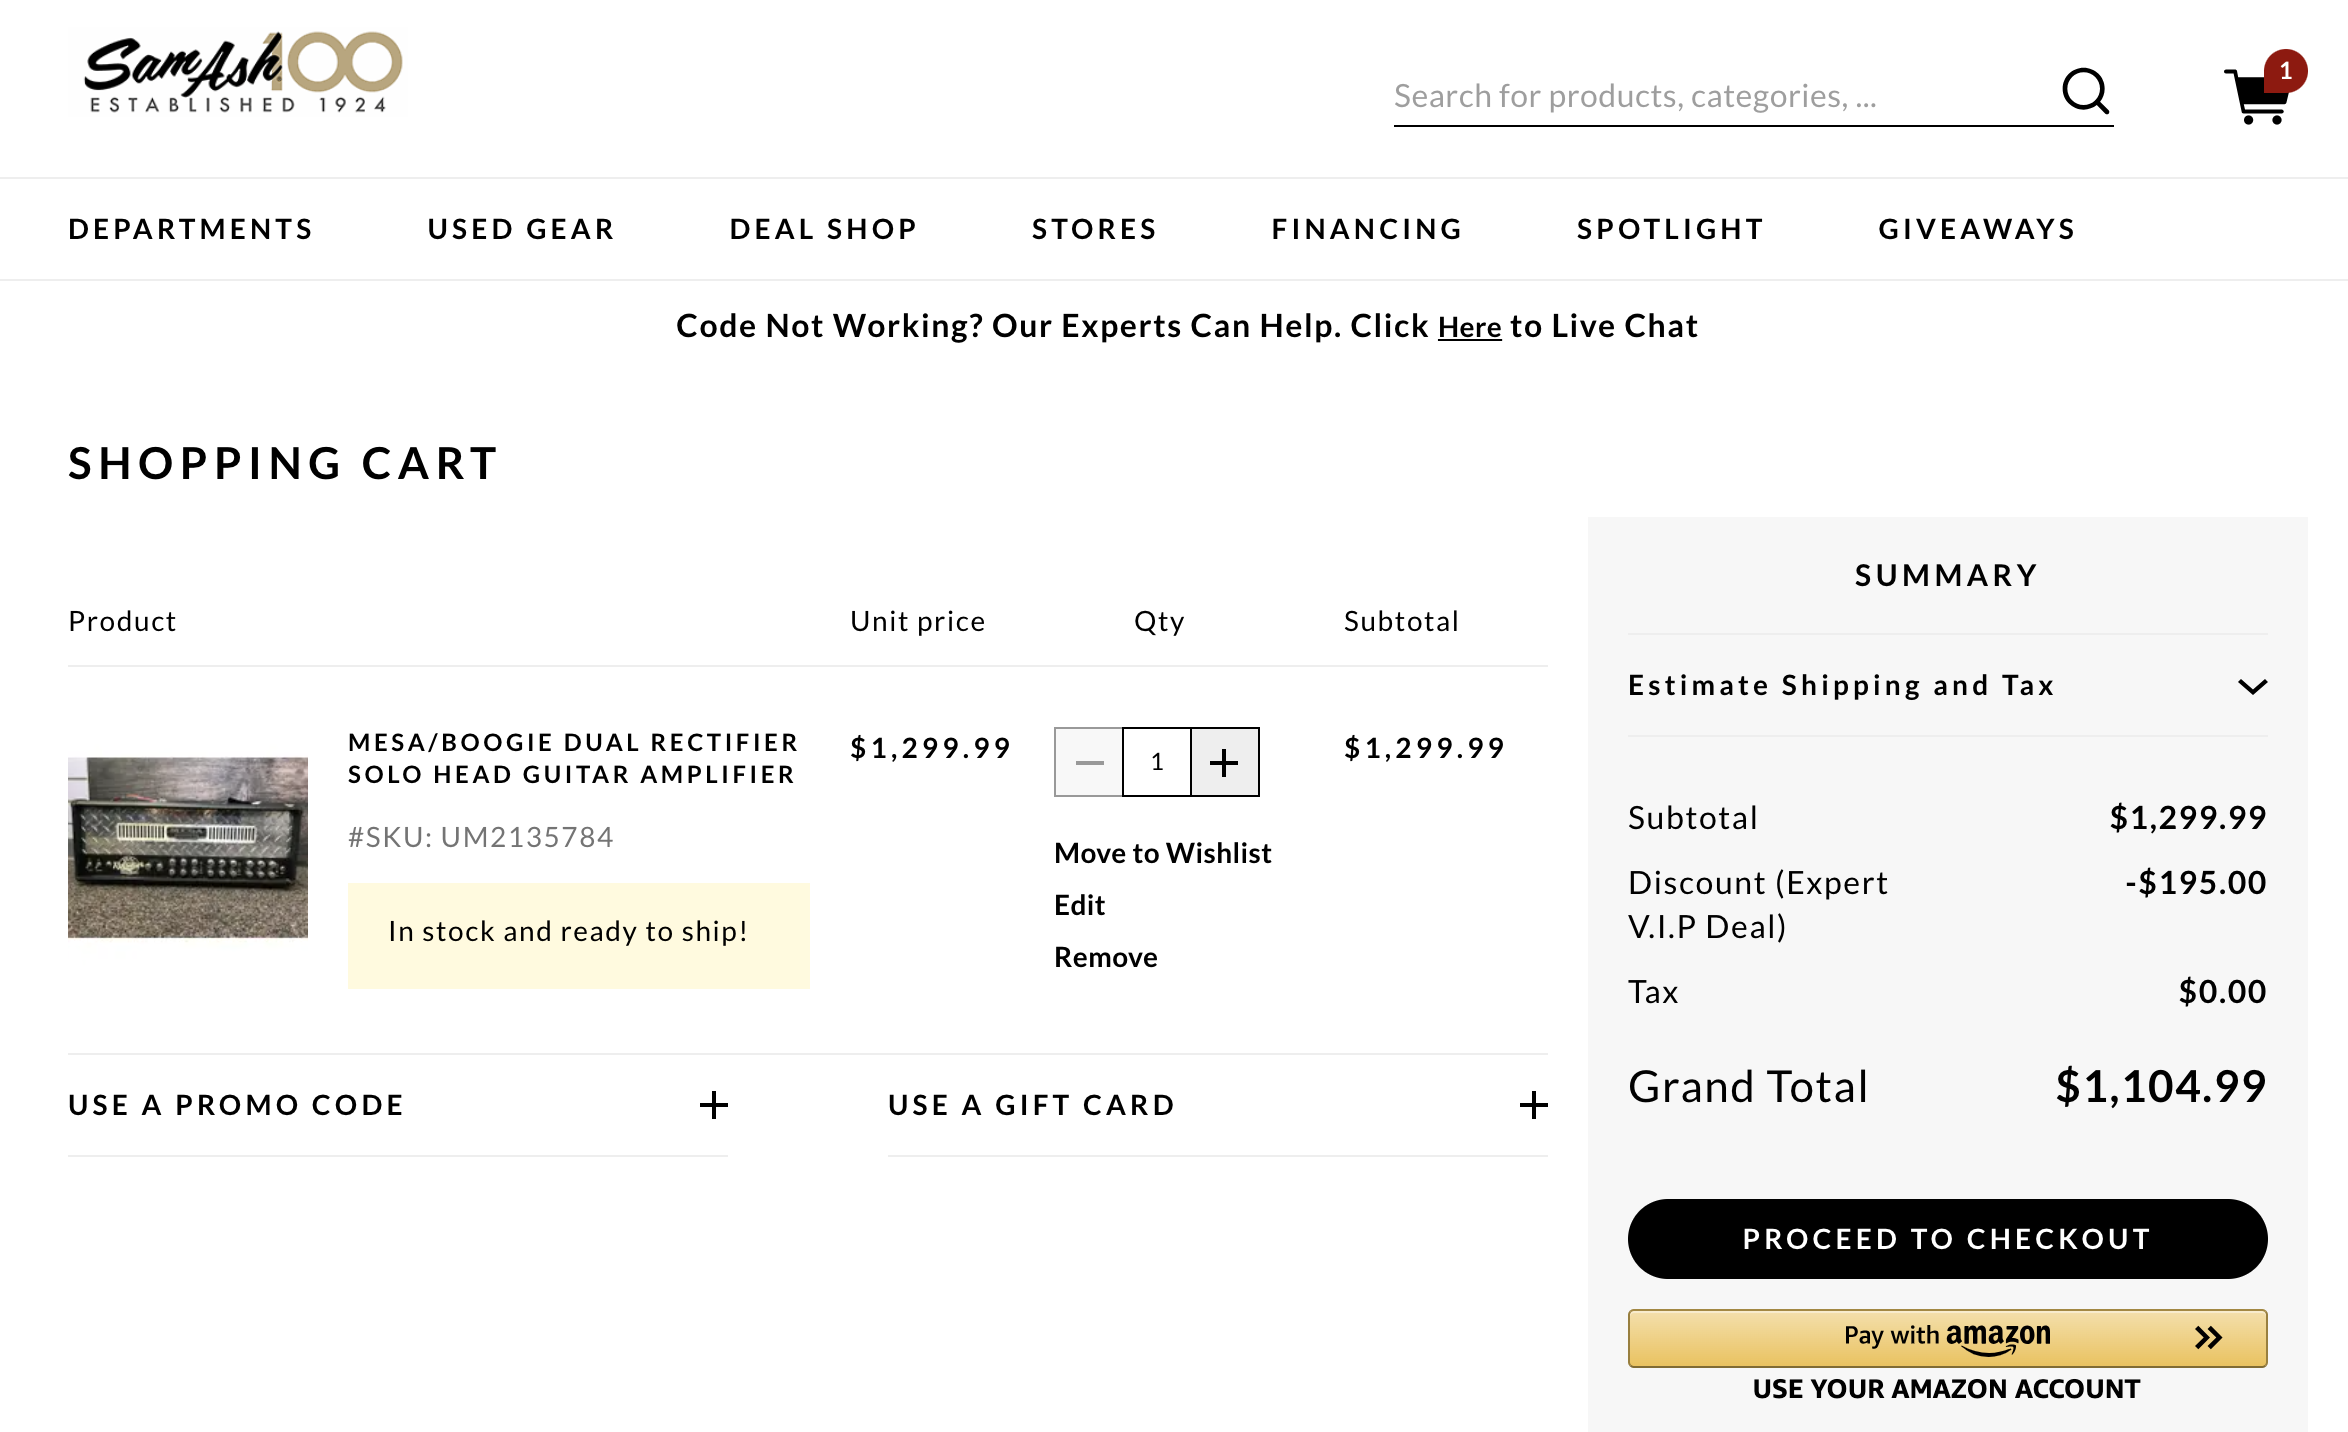Click the Sam Ash logo
The image size is (2348, 1432).
tap(242, 73)
